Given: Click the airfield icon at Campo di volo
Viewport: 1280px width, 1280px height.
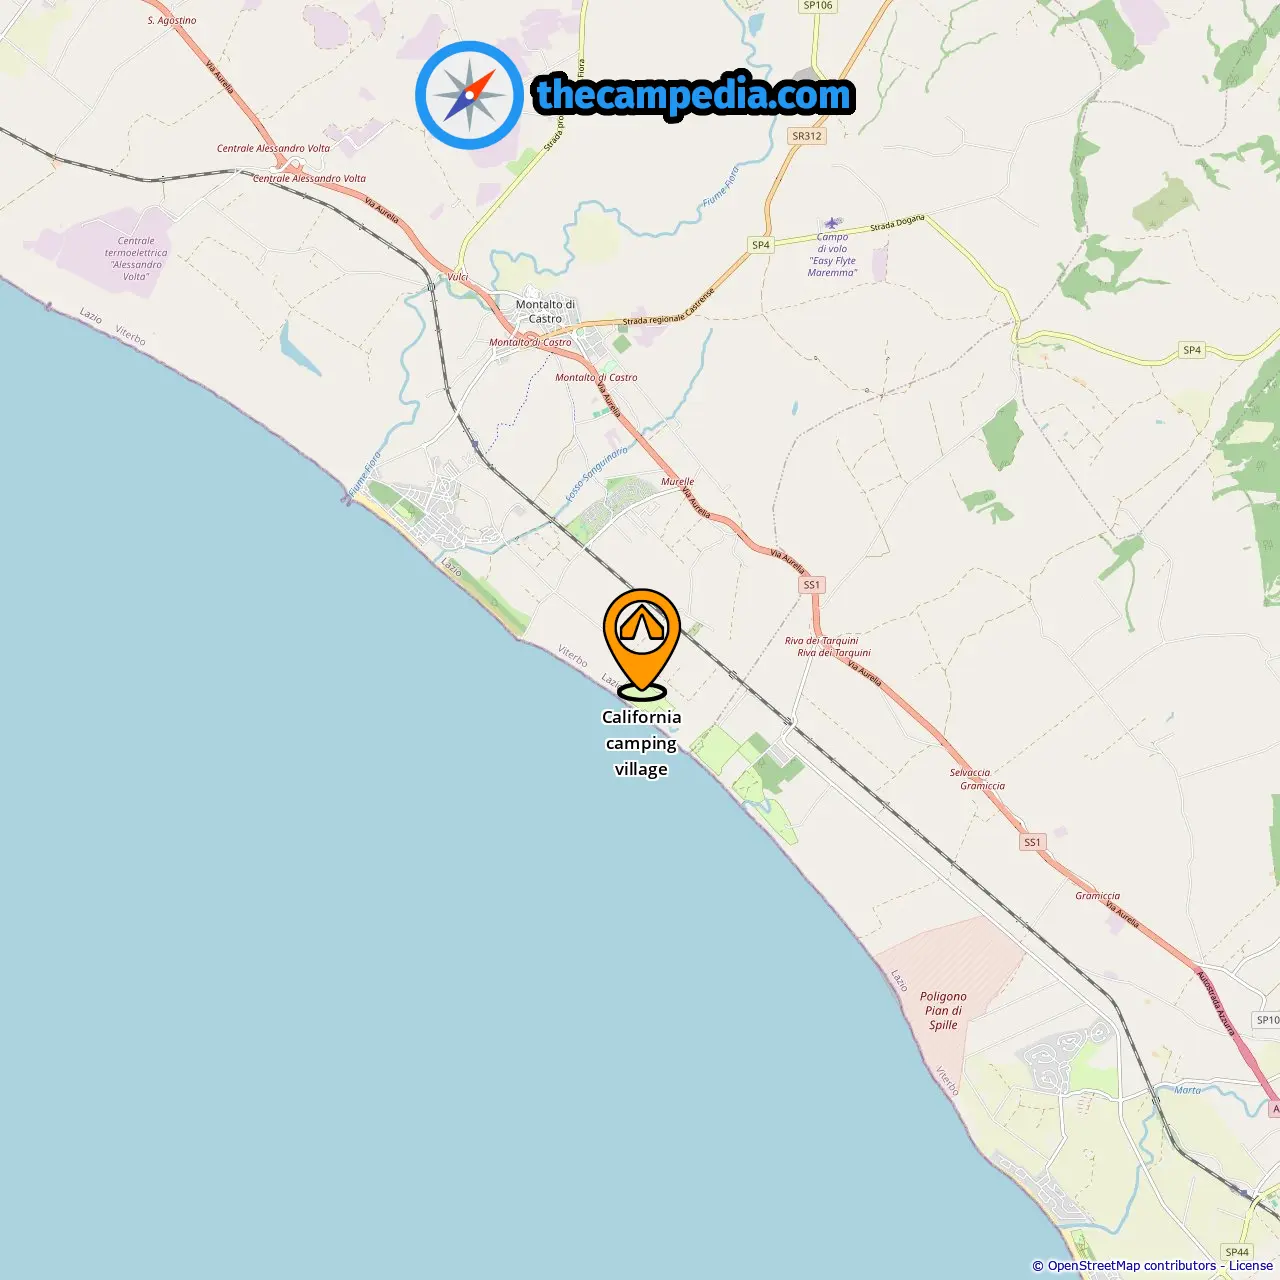Looking at the screenshot, I should [832, 223].
